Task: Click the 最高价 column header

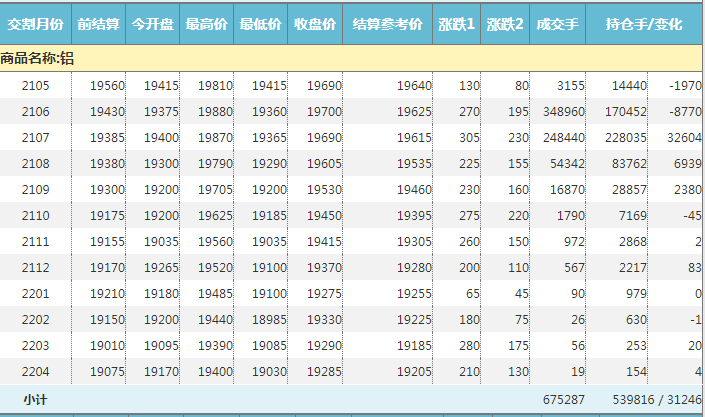Action: (207, 23)
